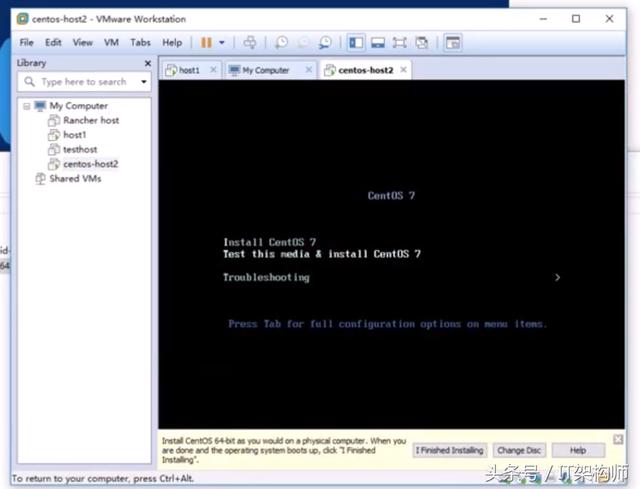
Task: Click the VMware Workstation title icon
Action: point(22,19)
